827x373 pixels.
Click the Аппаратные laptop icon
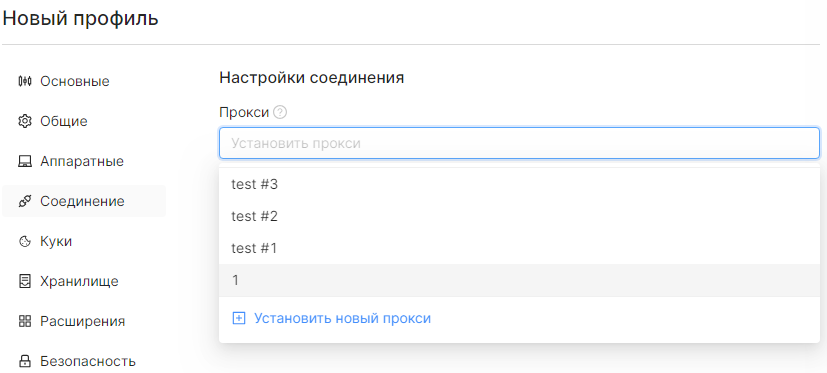[x=25, y=161]
